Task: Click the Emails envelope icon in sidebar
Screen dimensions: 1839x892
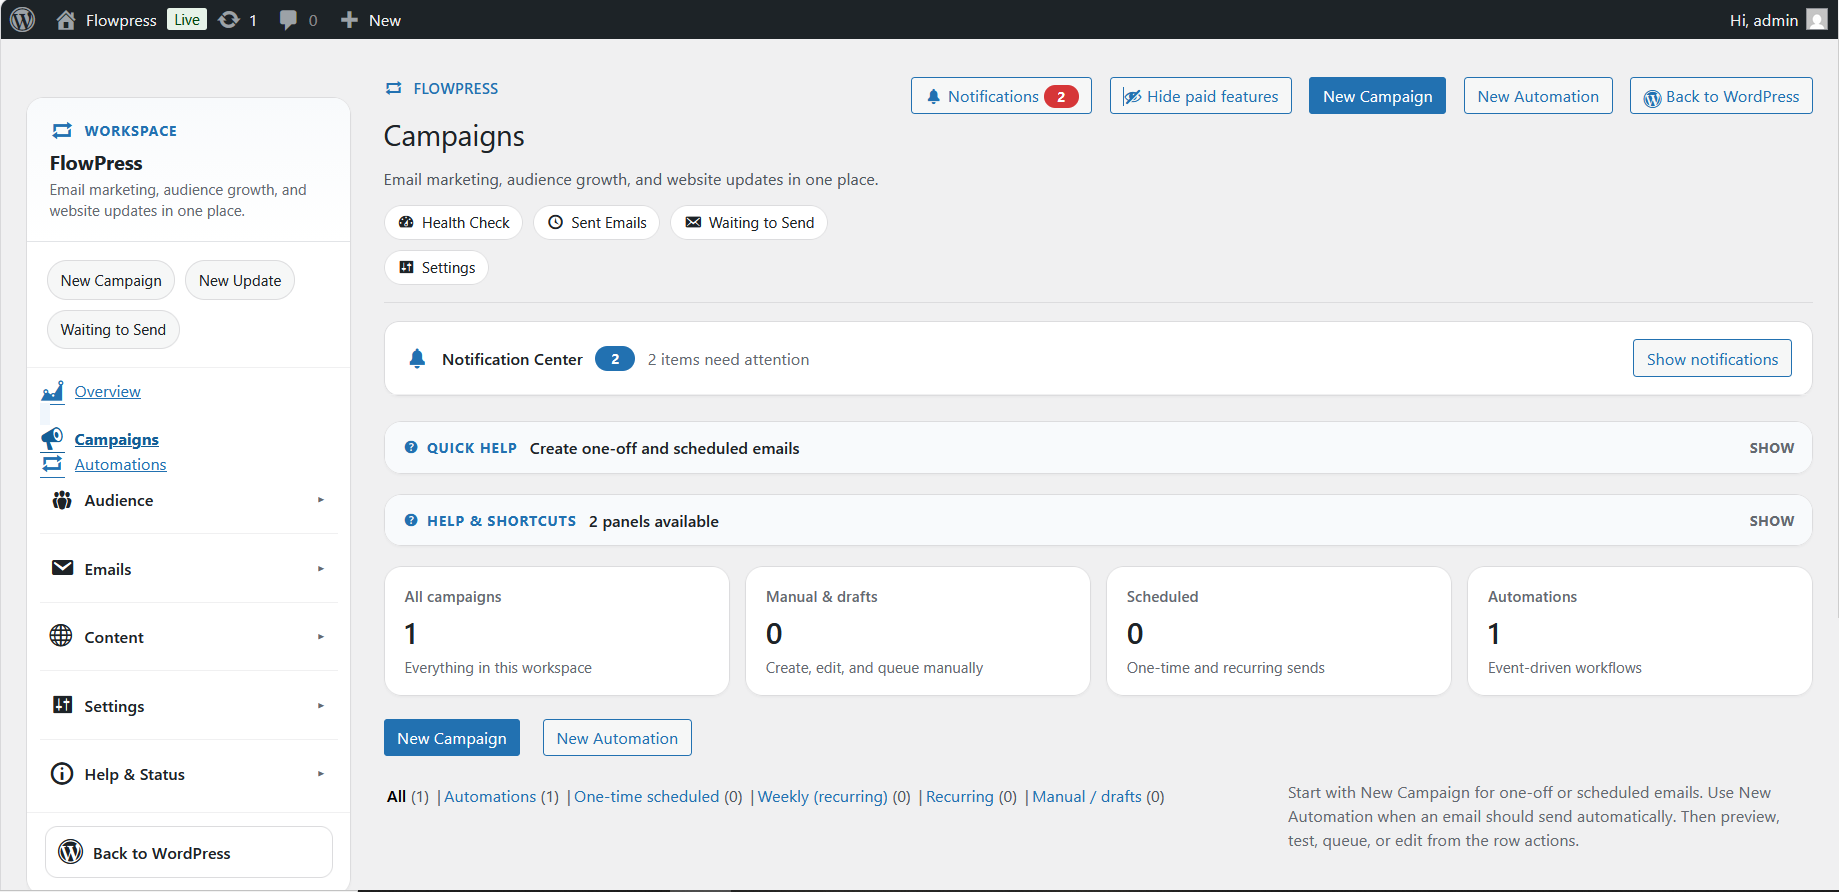Action: point(62,568)
